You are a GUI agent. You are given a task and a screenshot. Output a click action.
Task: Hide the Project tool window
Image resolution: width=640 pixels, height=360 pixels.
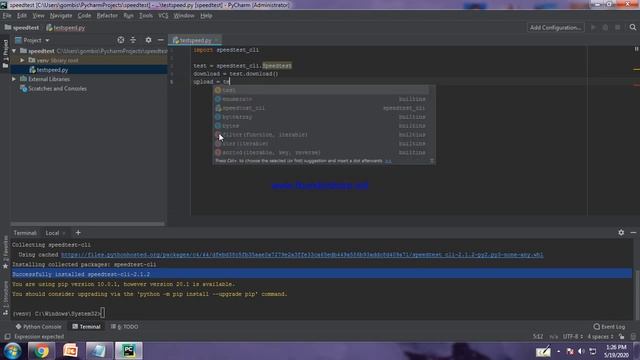pos(161,40)
